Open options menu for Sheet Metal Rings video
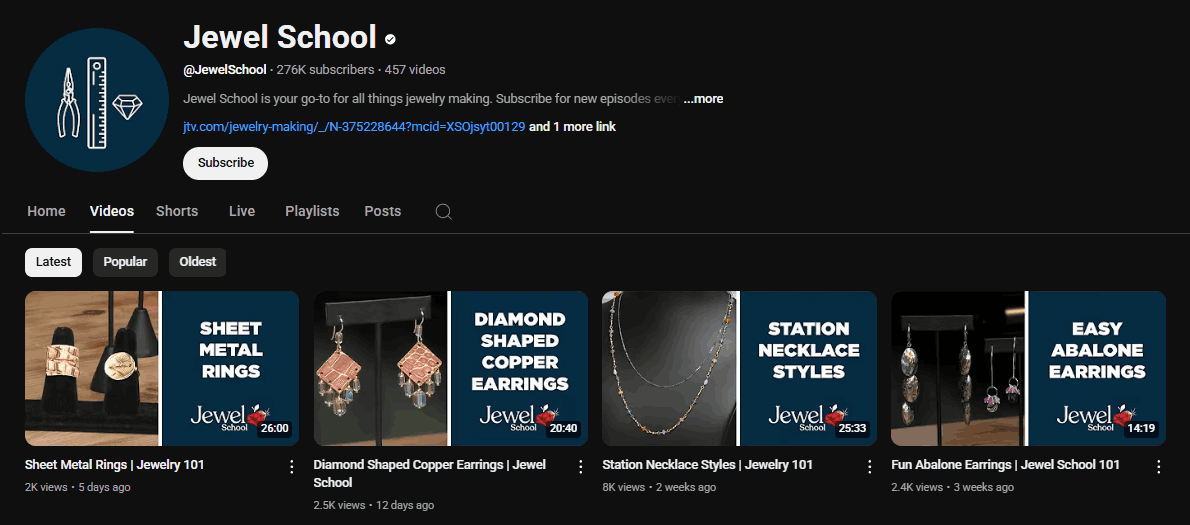 coord(291,467)
